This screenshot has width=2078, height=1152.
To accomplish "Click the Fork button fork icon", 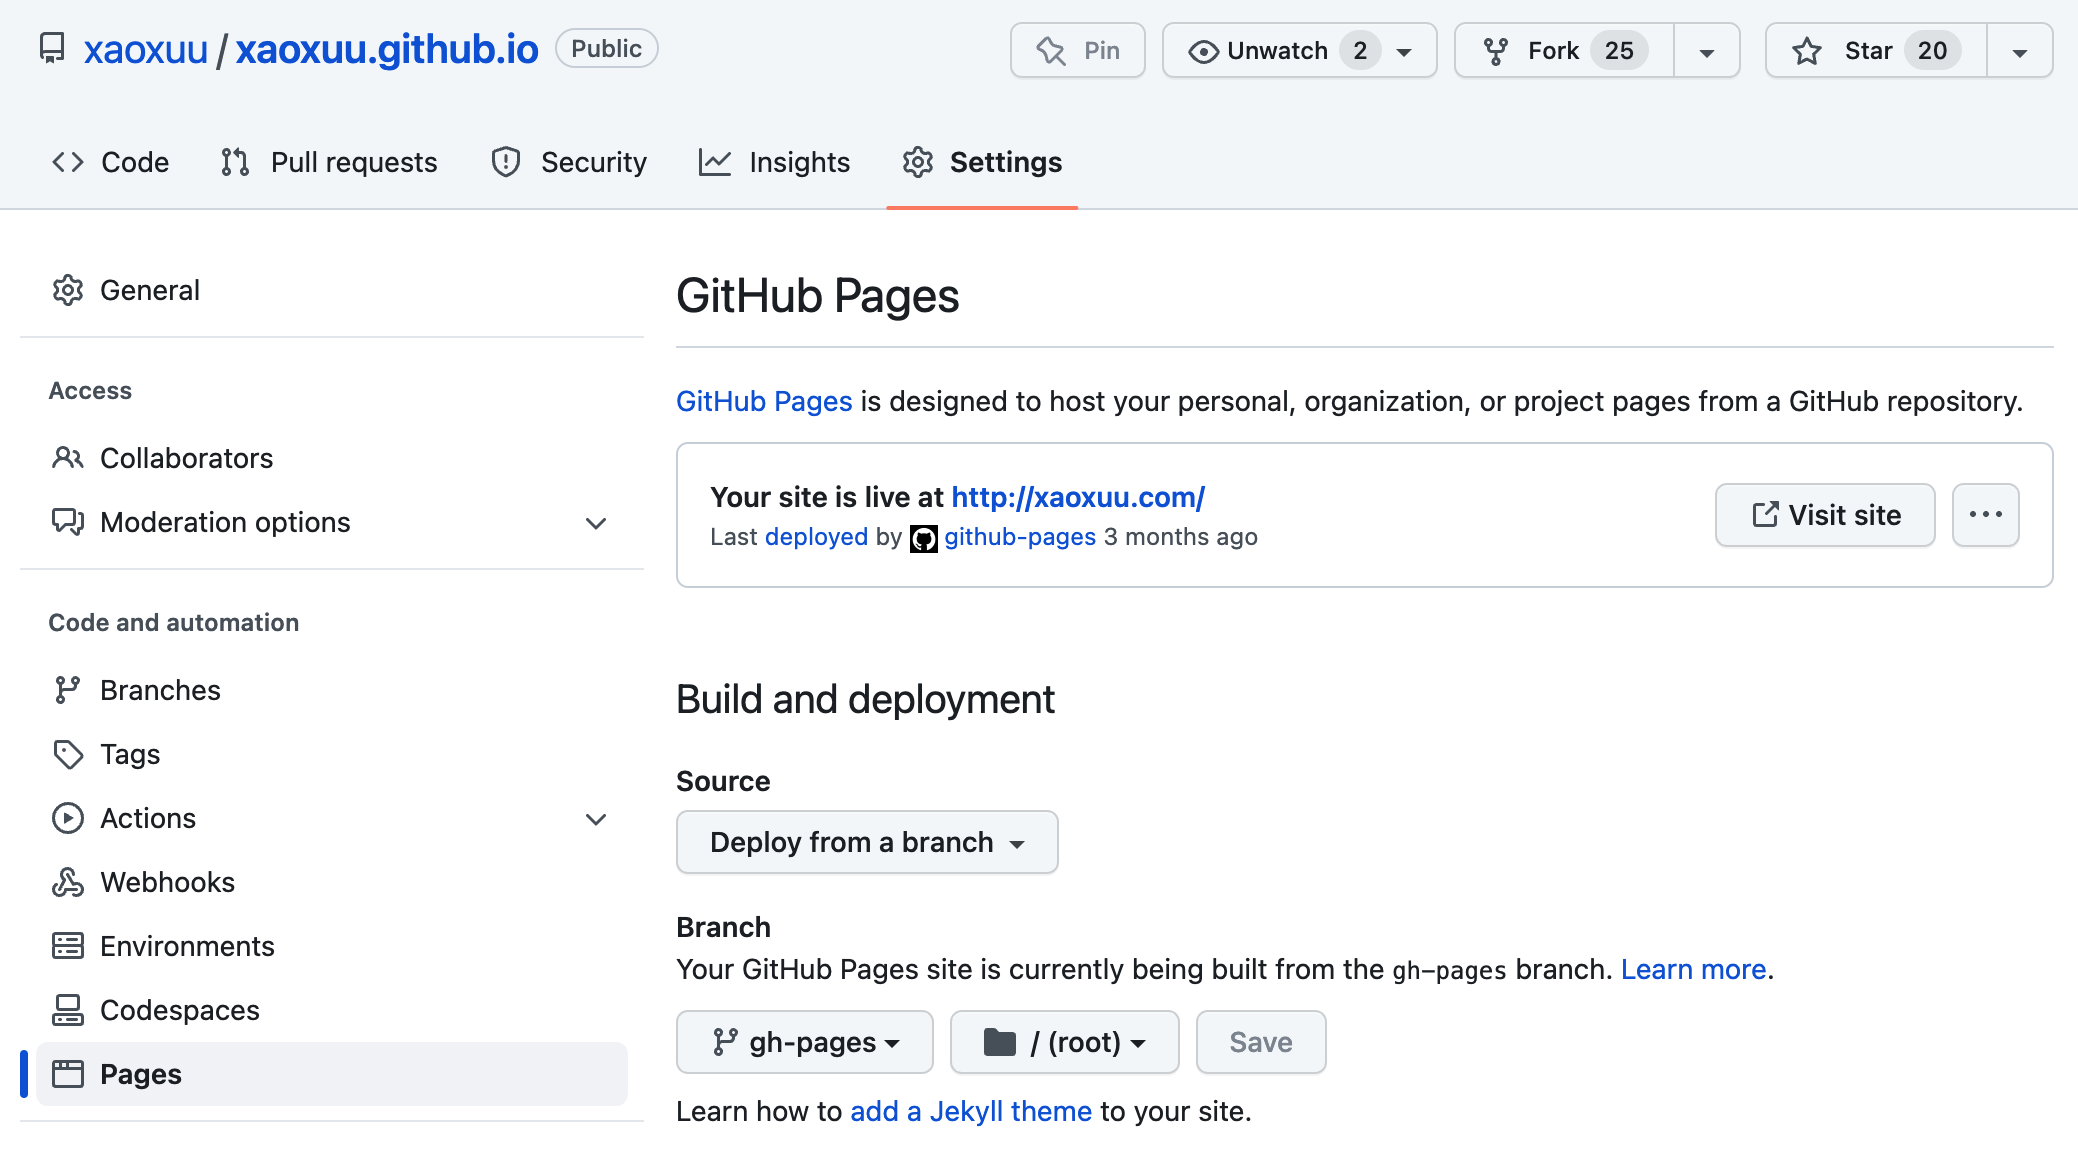I will [1496, 51].
